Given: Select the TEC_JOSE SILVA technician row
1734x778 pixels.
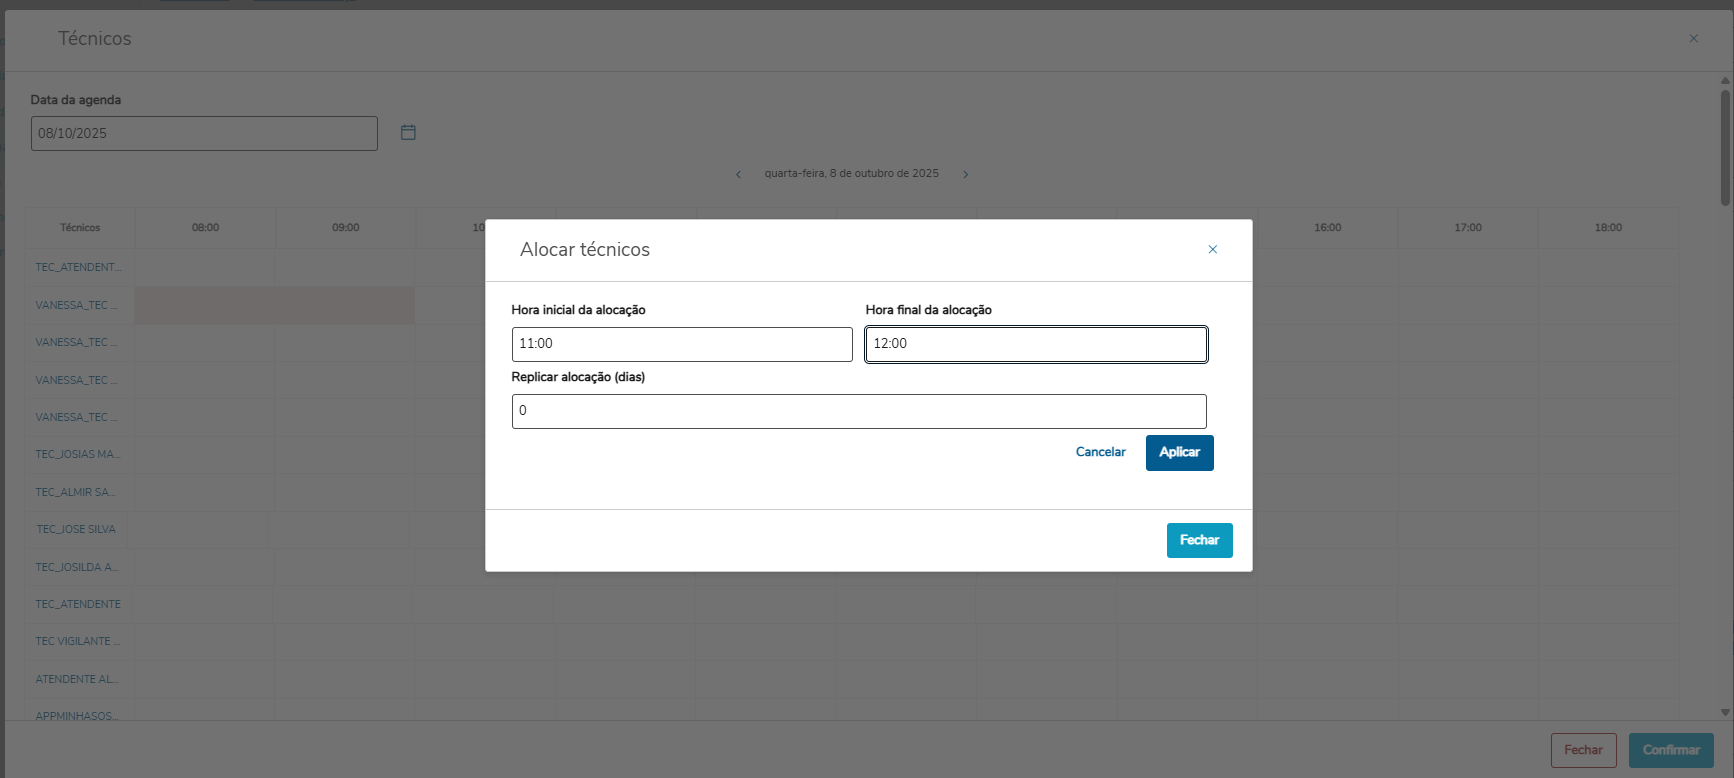Looking at the screenshot, I should coord(76,529).
